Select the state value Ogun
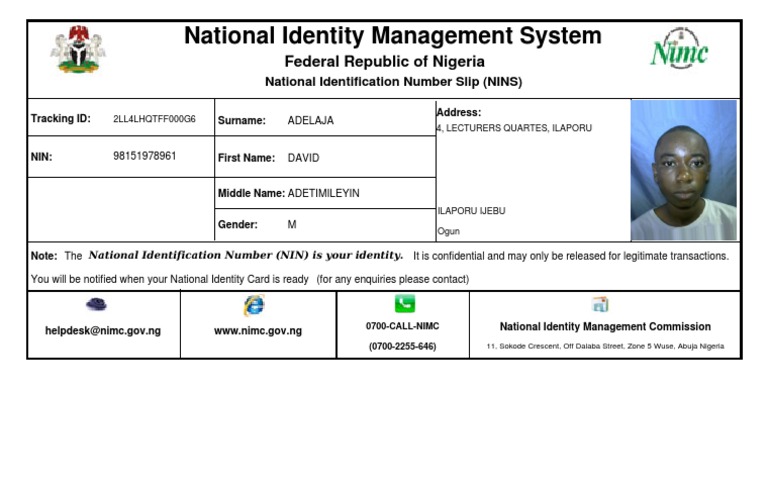Viewport: 768px width, 489px height. [449, 231]
